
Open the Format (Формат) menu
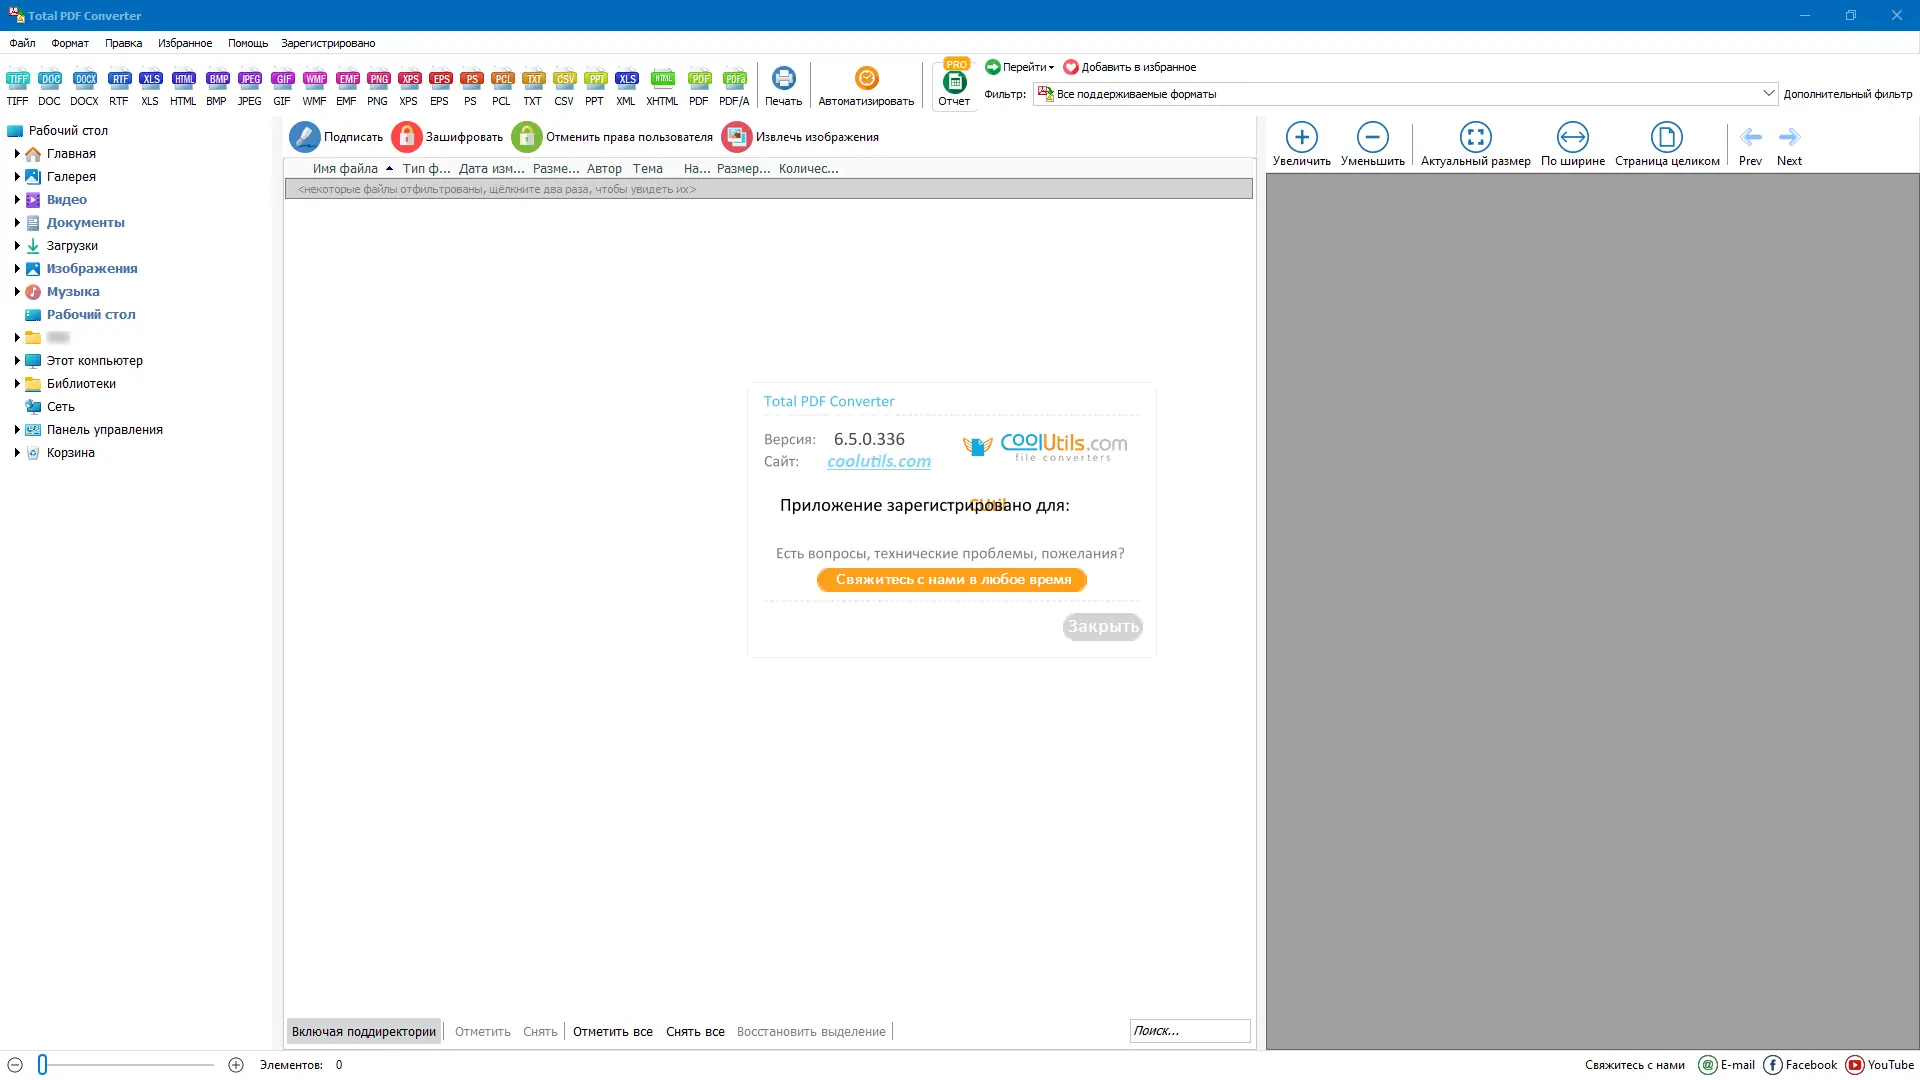(x=70, y=43)
